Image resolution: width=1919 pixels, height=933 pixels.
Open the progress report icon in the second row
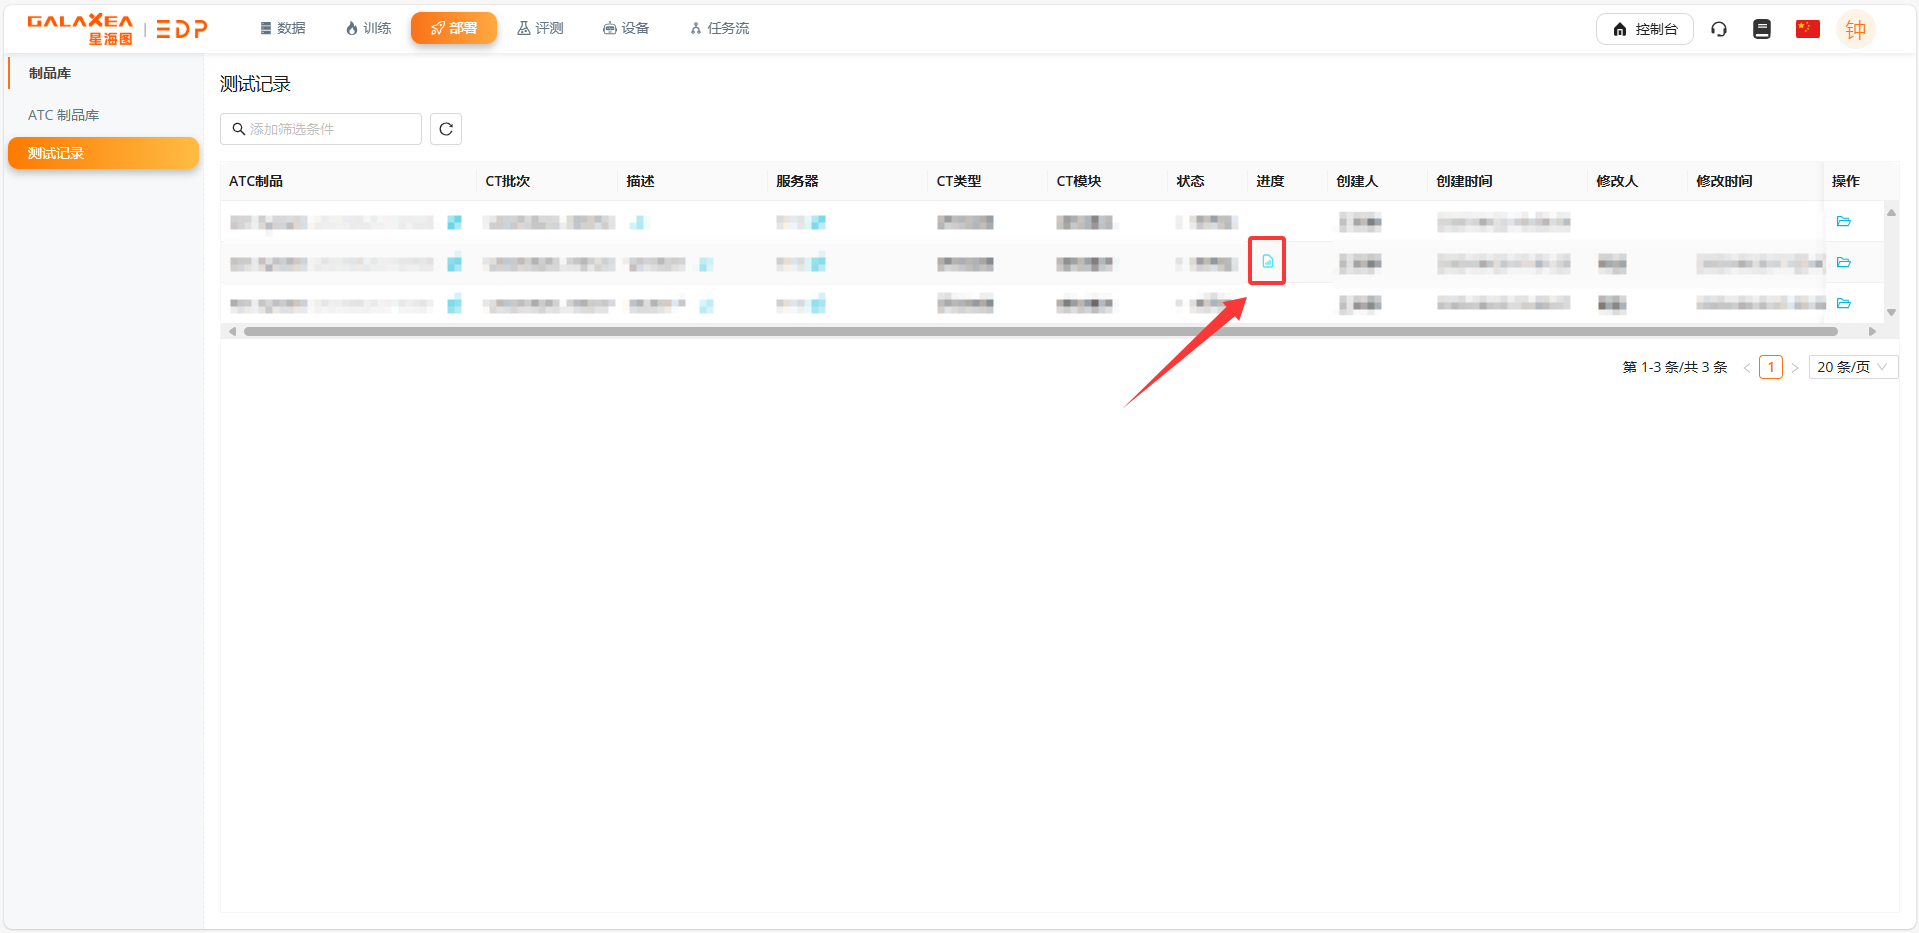[x=1267, y=261]
